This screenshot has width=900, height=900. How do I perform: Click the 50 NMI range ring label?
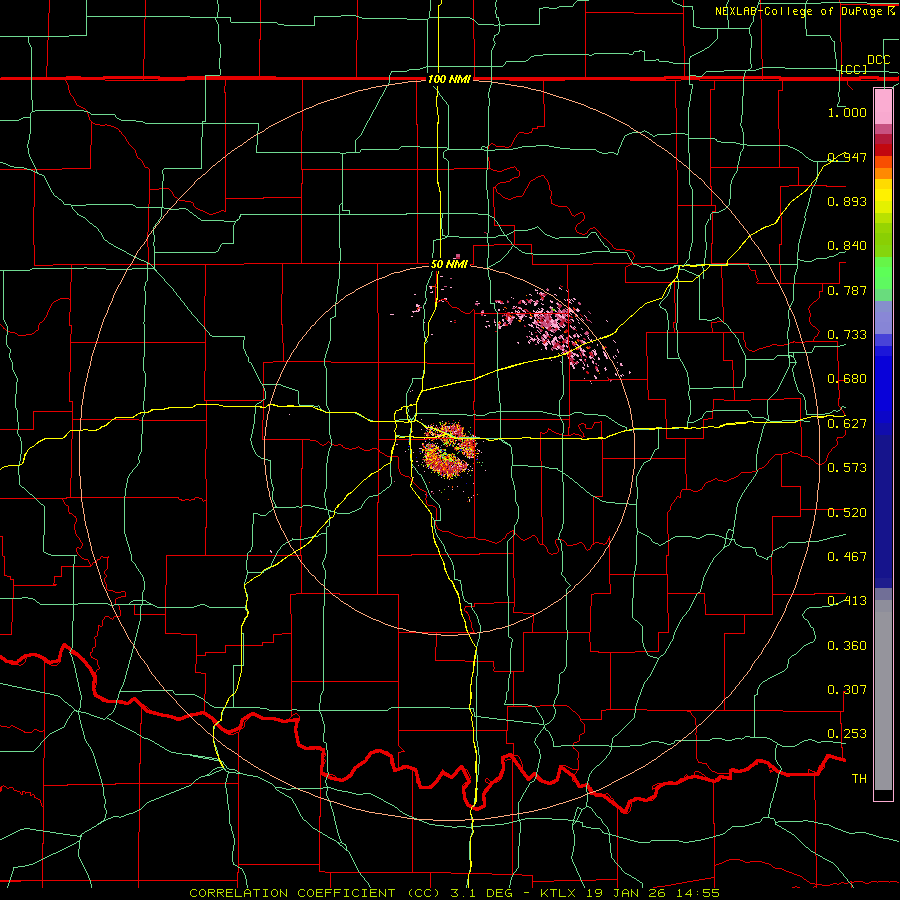click(x=449, y=265)
